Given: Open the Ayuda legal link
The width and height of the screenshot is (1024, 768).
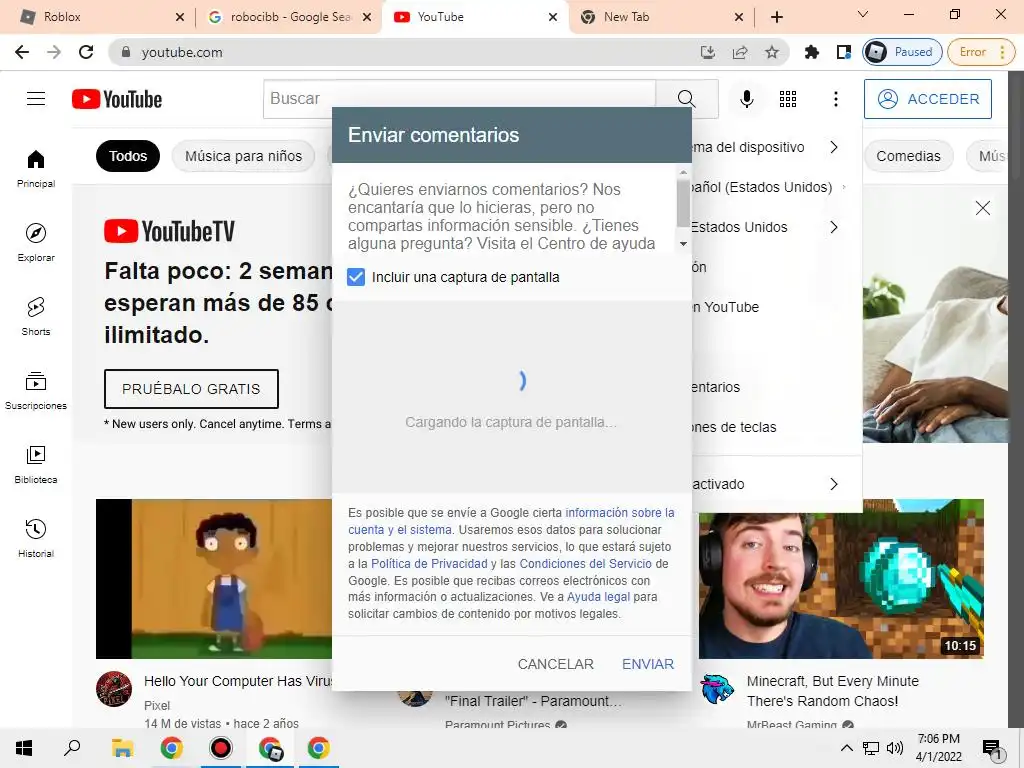Looking at the screenshot, I should (598, 597).
